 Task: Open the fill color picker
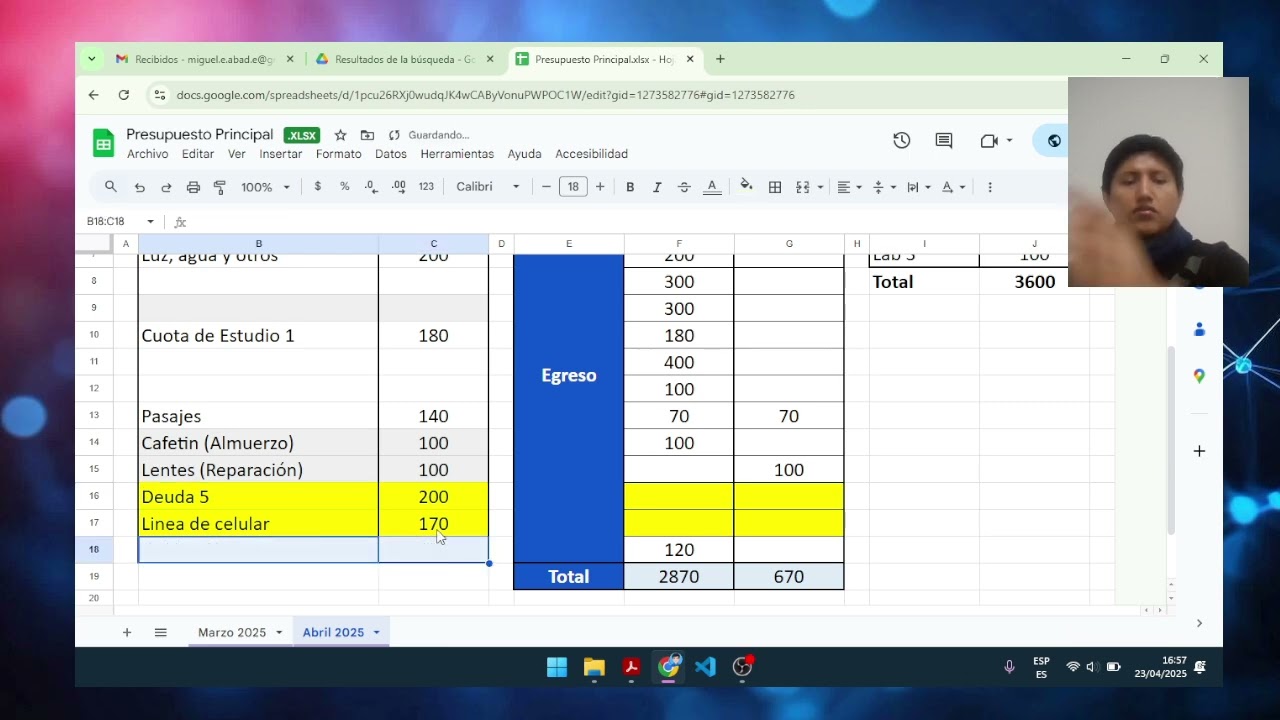point(746,187)
